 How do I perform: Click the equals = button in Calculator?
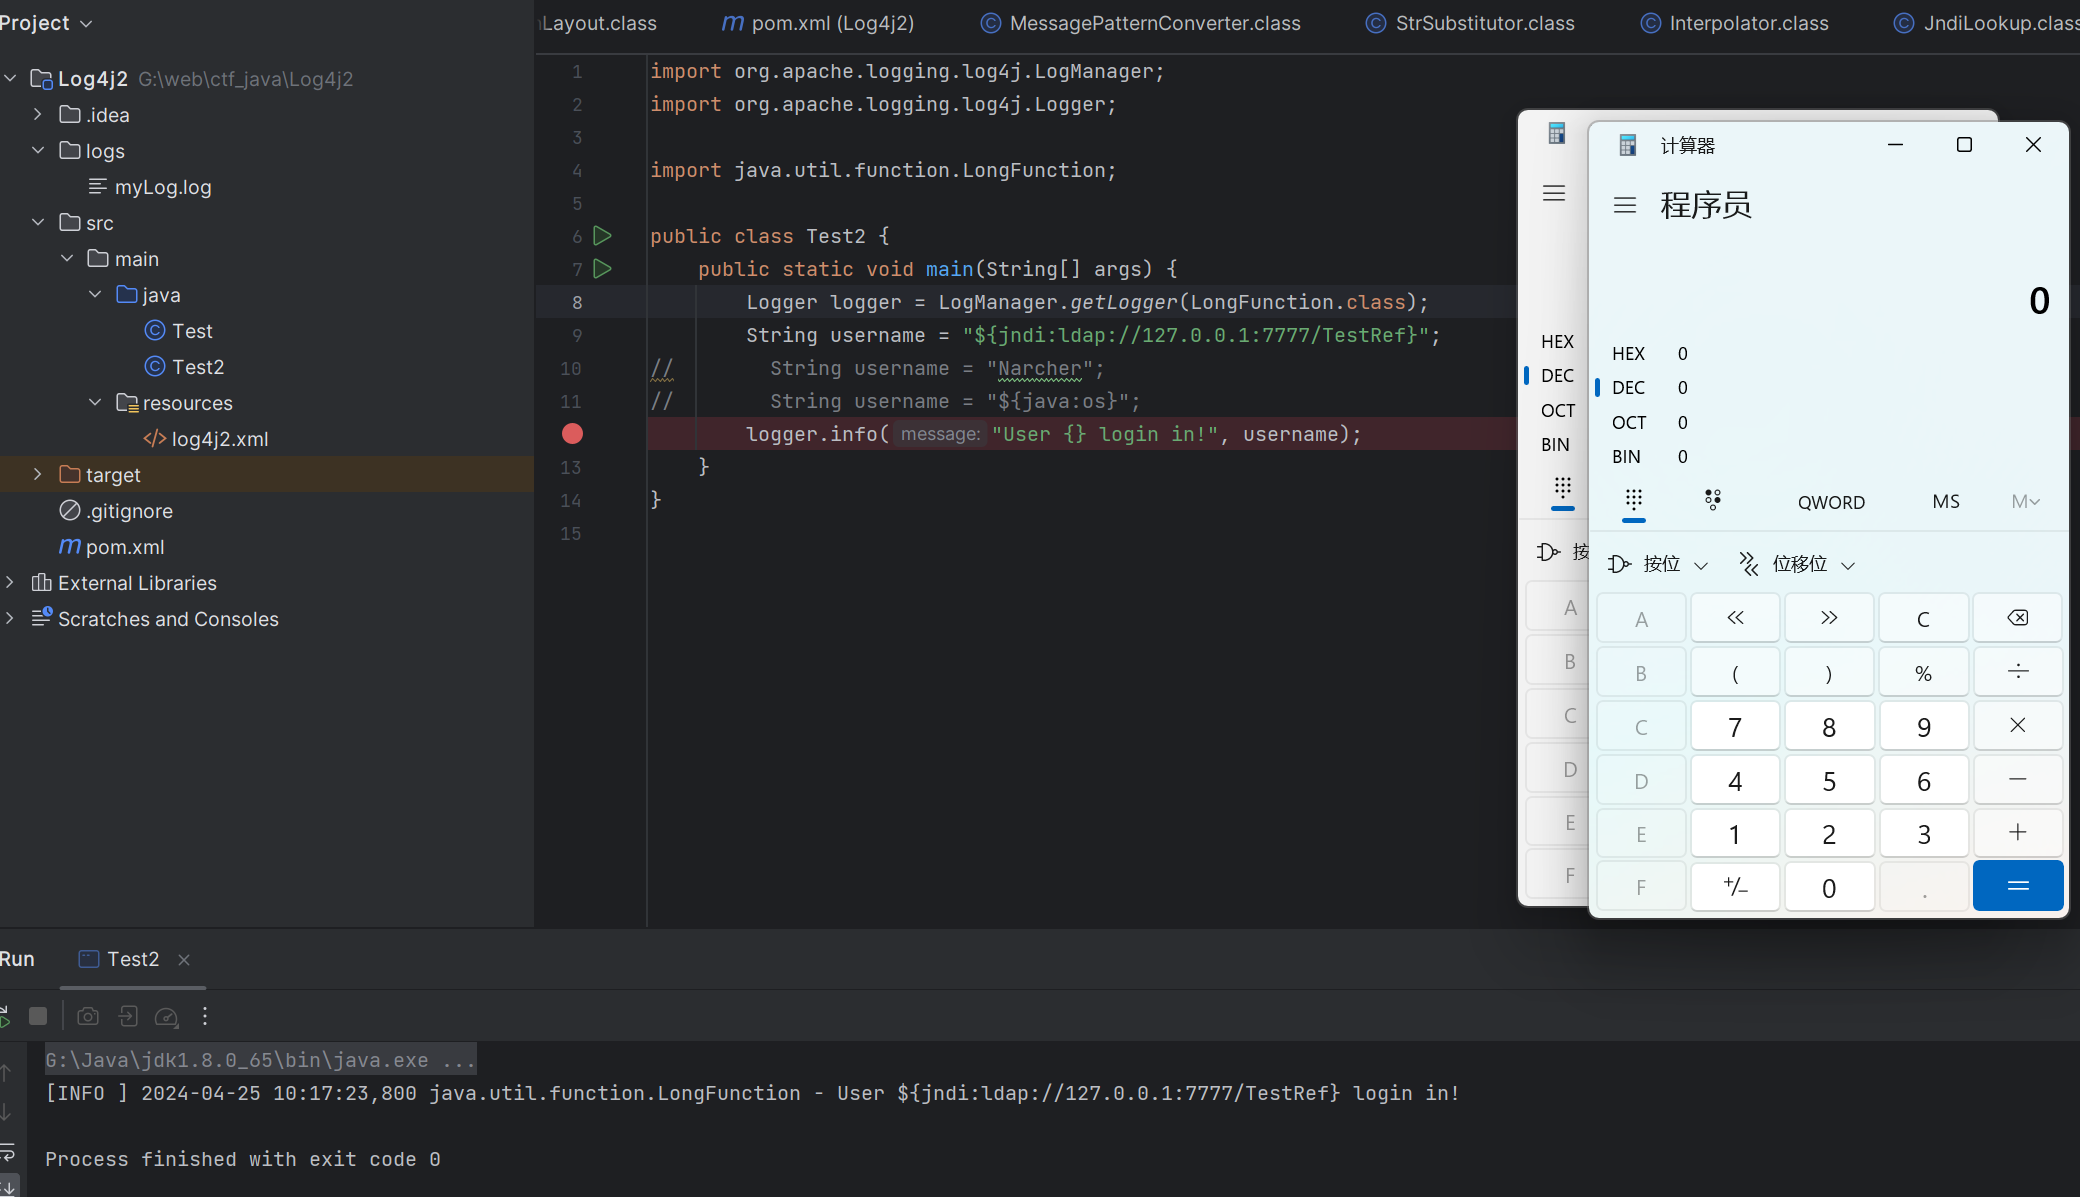coord(2018,886)
